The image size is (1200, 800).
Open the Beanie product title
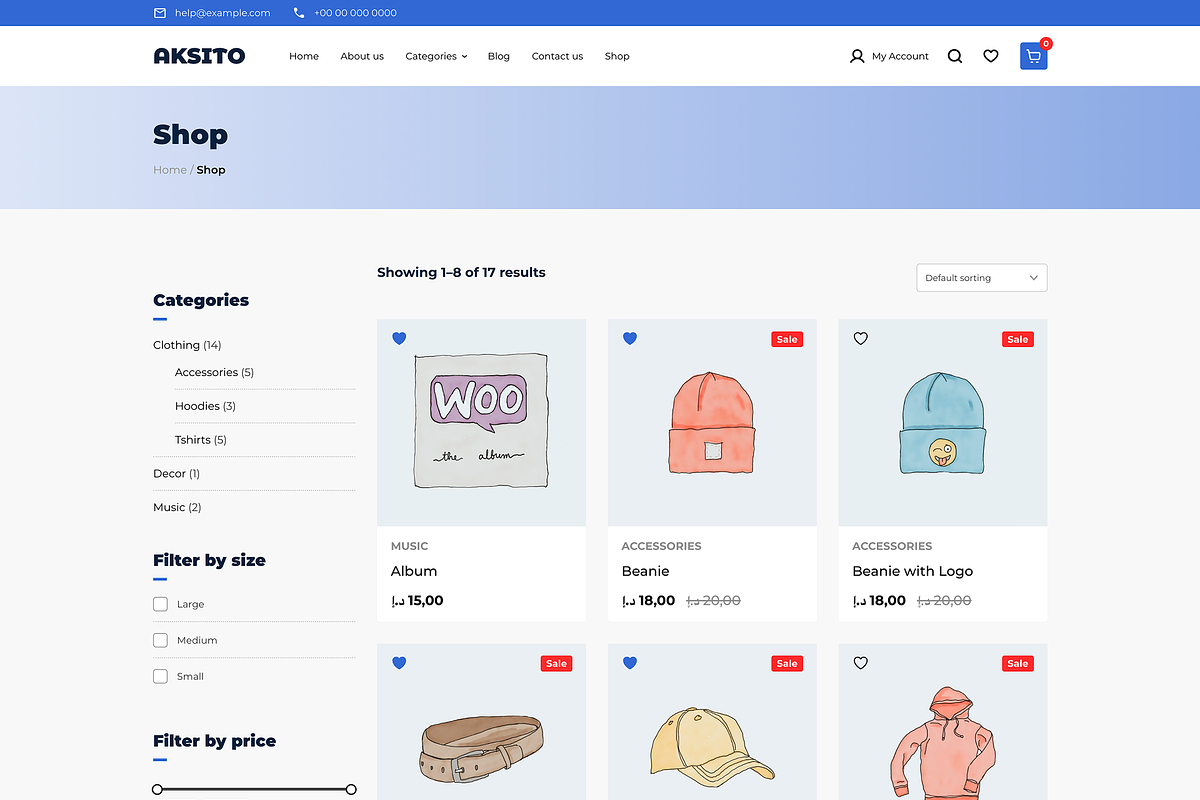tap(645, 571)
